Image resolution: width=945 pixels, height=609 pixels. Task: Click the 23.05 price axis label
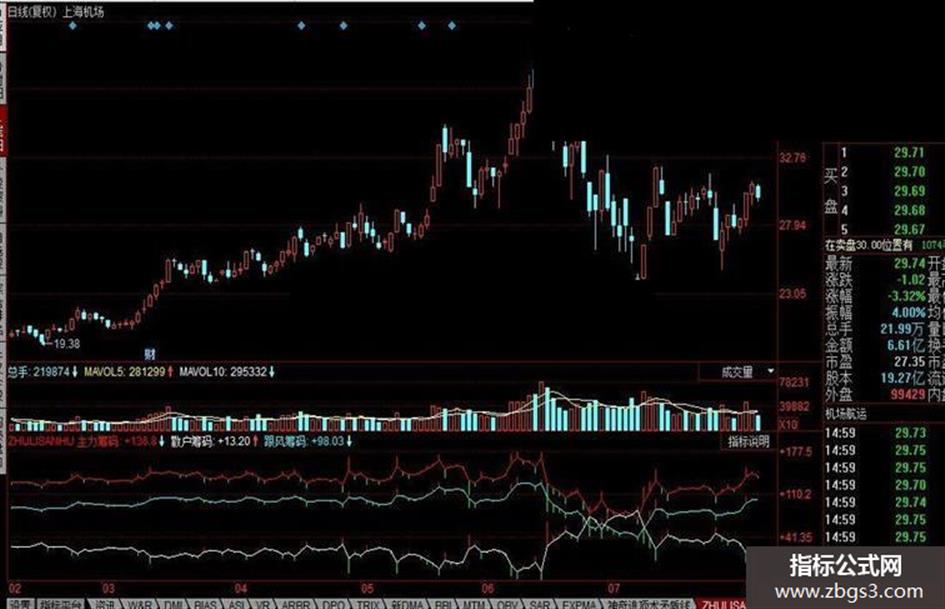point(793,294)
